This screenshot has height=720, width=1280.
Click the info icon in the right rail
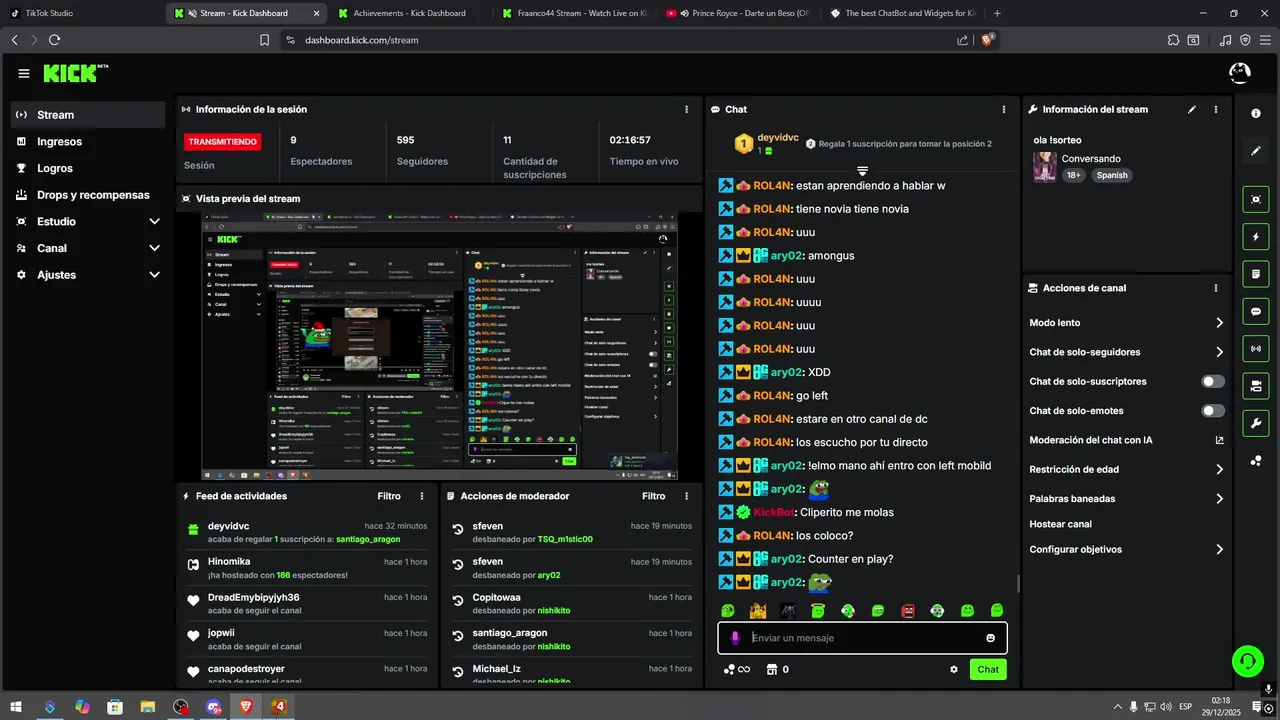(1256, 114)
